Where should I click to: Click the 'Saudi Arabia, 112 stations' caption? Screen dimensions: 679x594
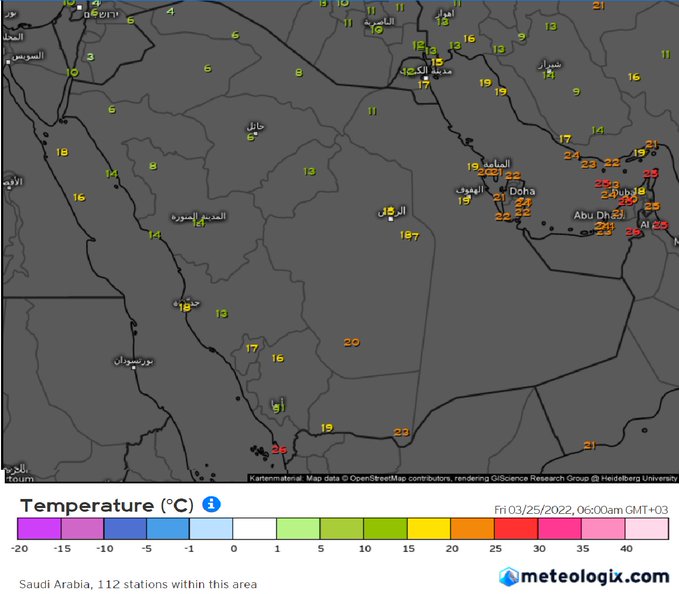pos(137,583)
